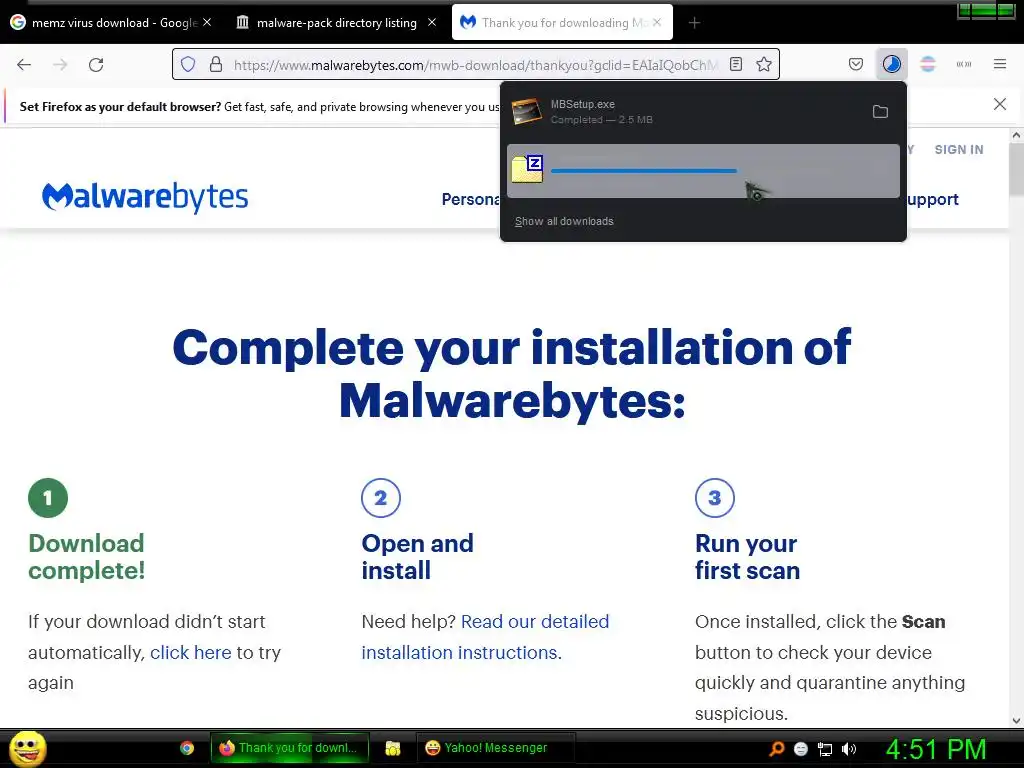This screenshot has height=768, width=1024.
Task: Focus the malwarebytes.com address bar
Action: click(475, 65)
